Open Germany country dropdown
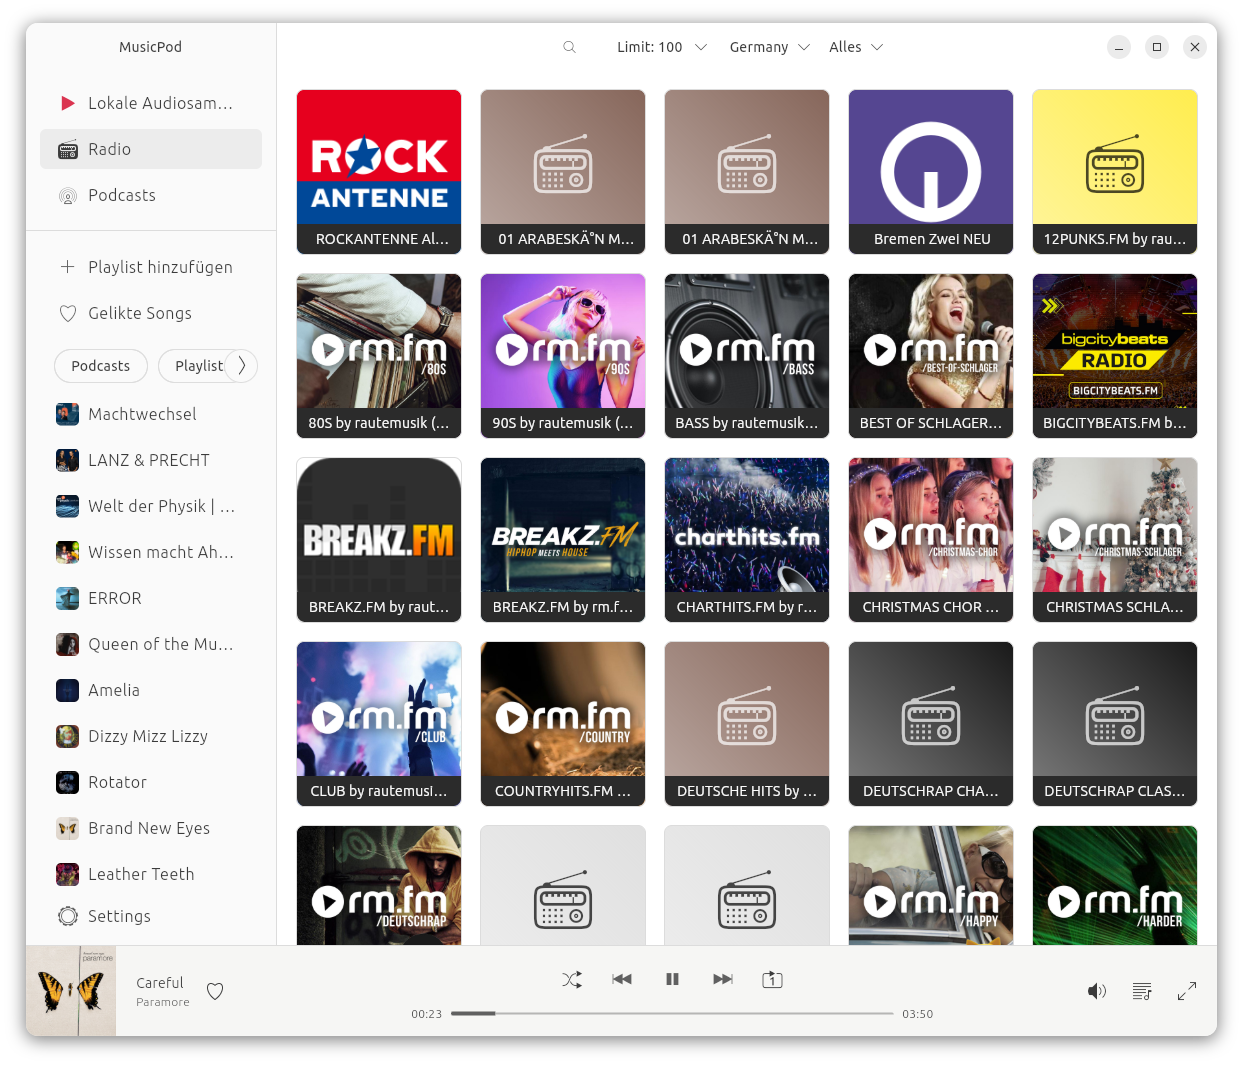 769,47
